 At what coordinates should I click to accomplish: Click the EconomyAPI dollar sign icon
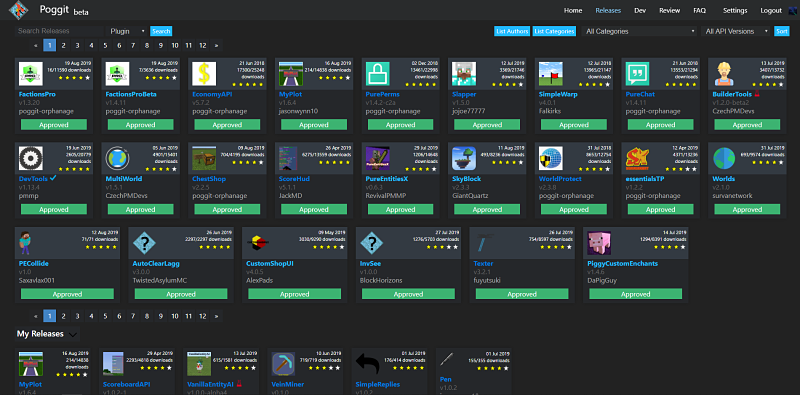[x=204, y=74]
